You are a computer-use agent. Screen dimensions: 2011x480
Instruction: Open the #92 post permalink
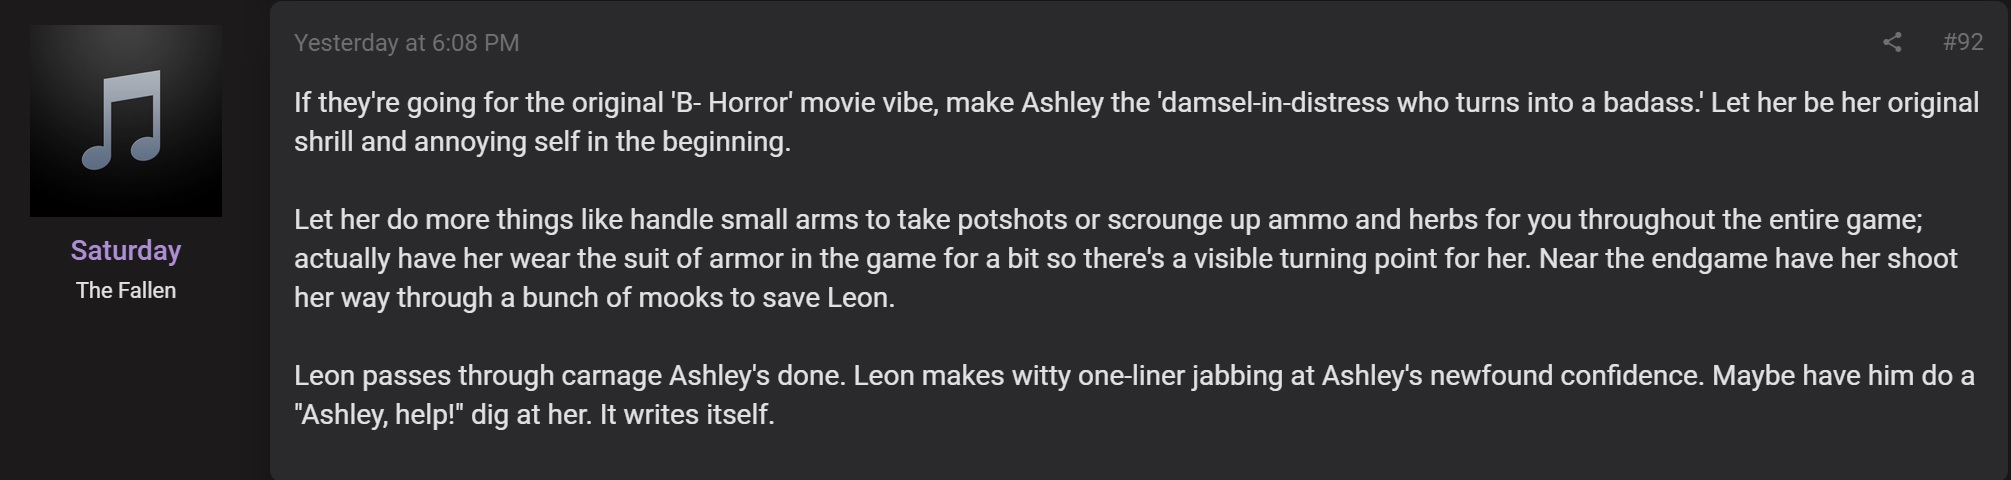pos(1962,42)
